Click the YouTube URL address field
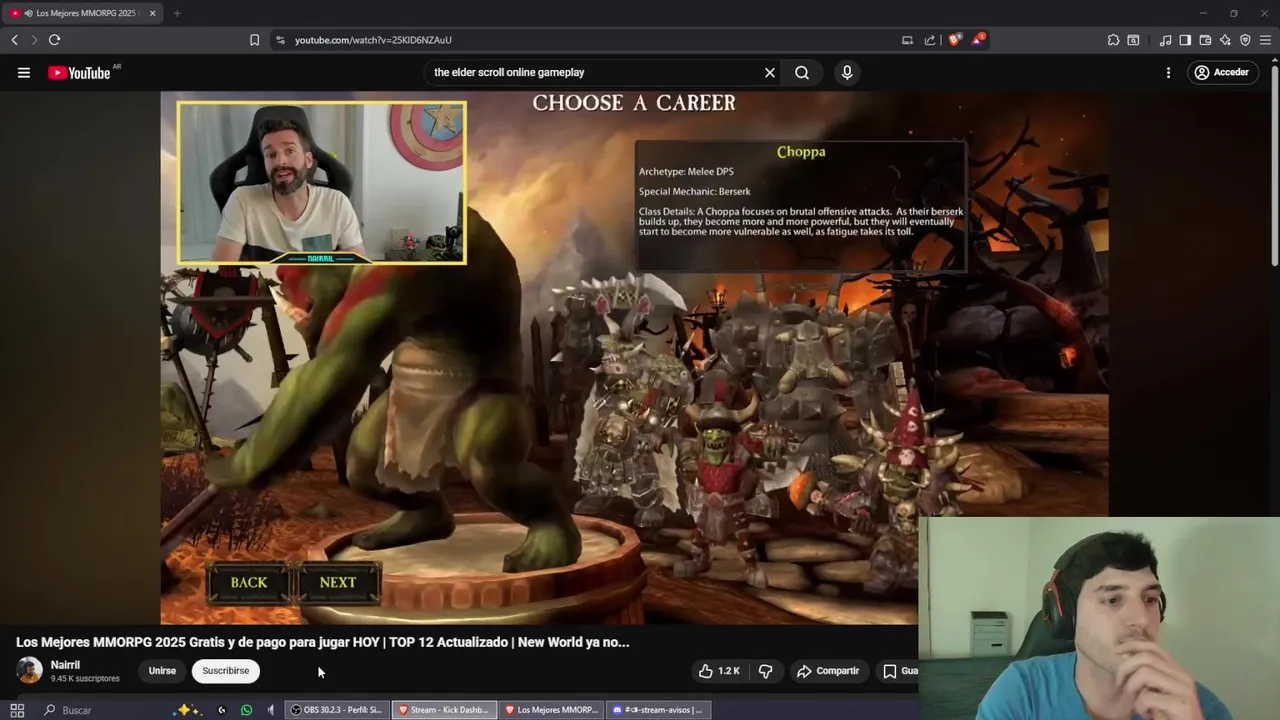Image resolution: width=1280 pixels, height=720 pixels. 590,40
